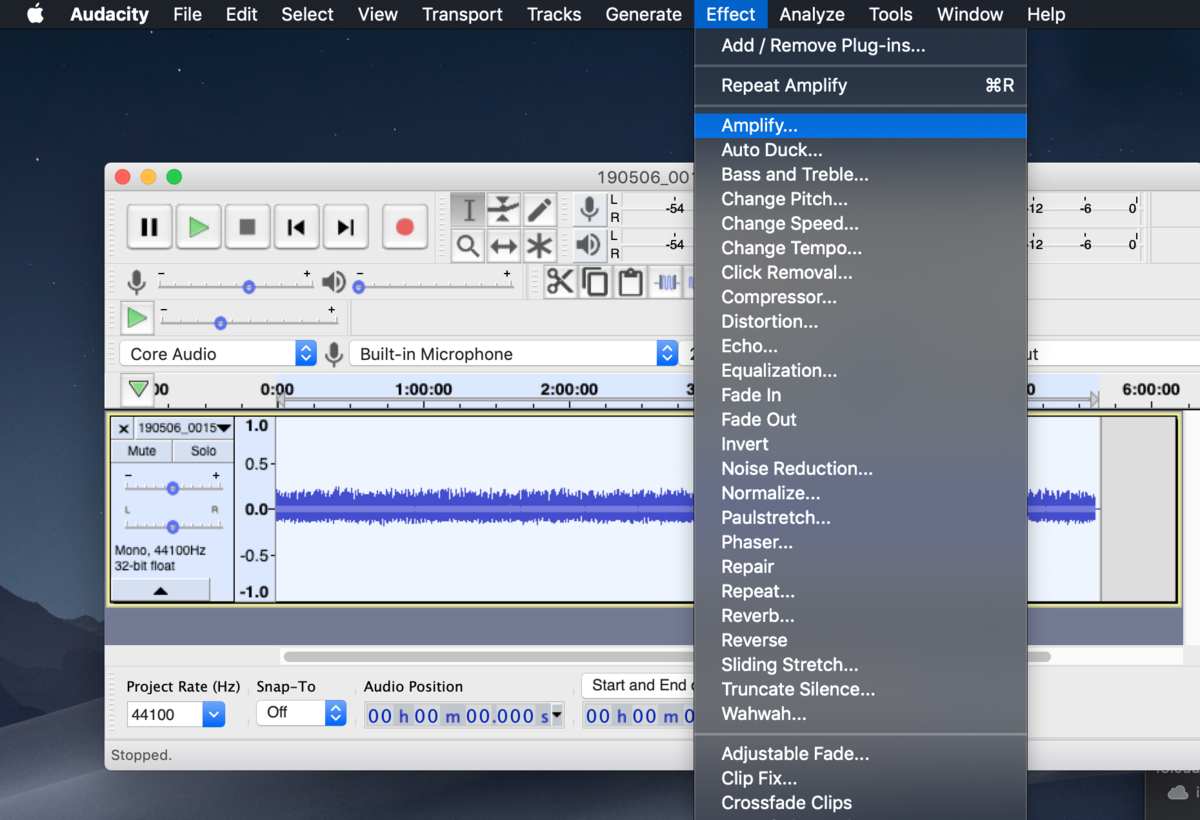The height and width of the screenshot is (820, 1200).
Task: Choose Reverb... effect
Action: coord(860,616)
